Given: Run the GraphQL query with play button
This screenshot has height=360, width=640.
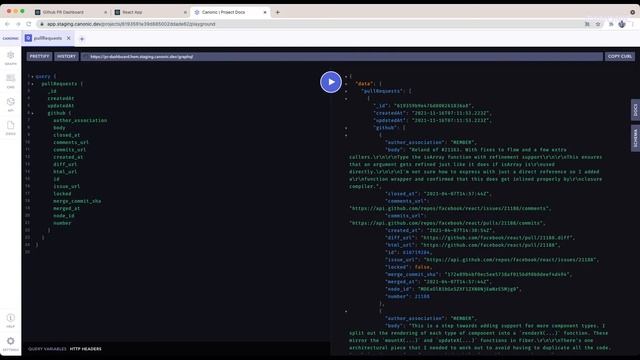Looking at the screenshot, I should pyautogui.click(x=331, y=82).
